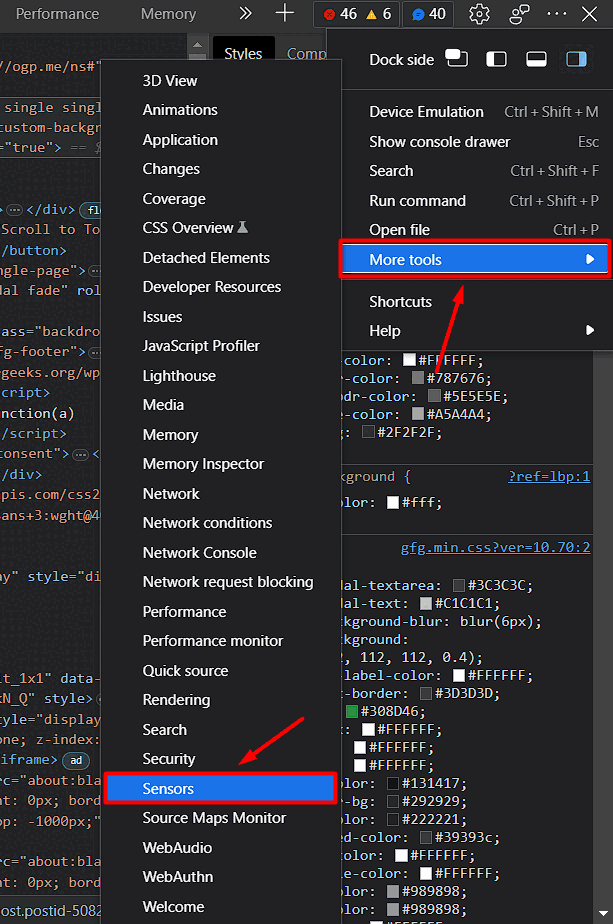Open DevTools settings gear icon
The image size is (613, 924).
tap(480, 14)
